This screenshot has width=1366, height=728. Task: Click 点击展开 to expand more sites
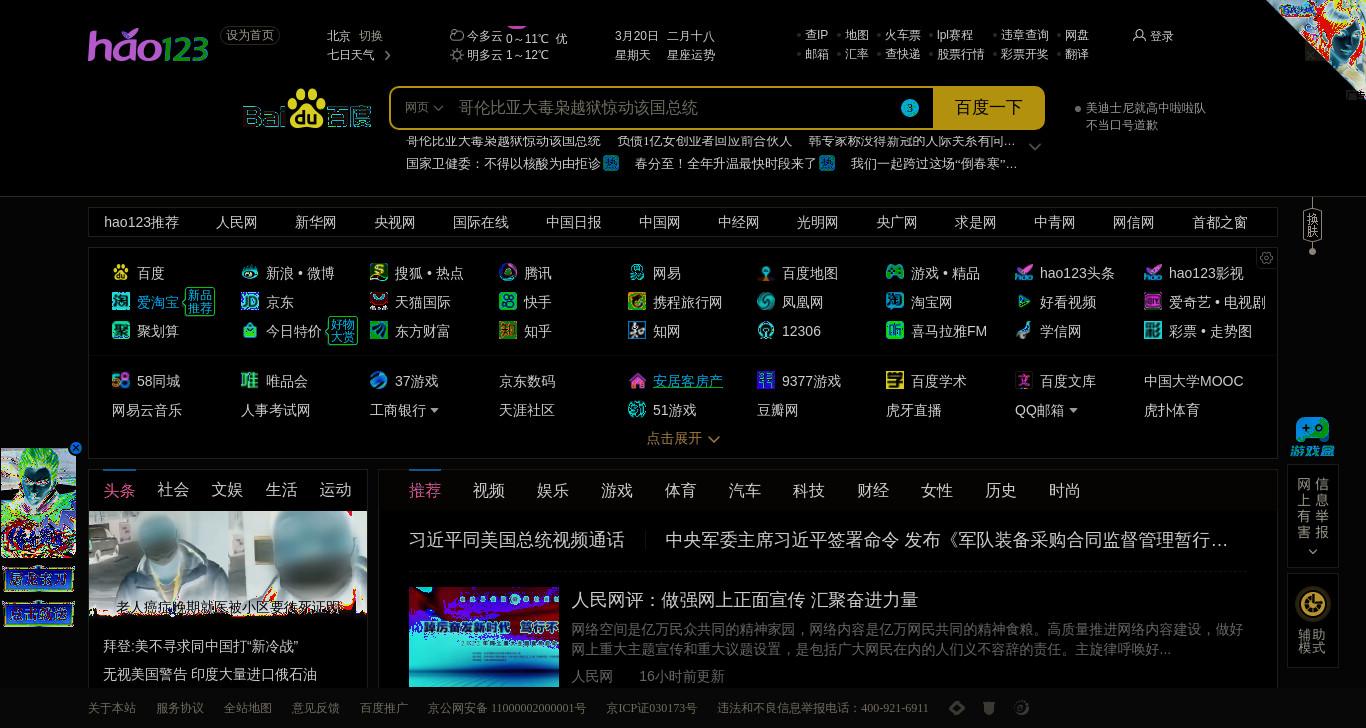point(683,438)
